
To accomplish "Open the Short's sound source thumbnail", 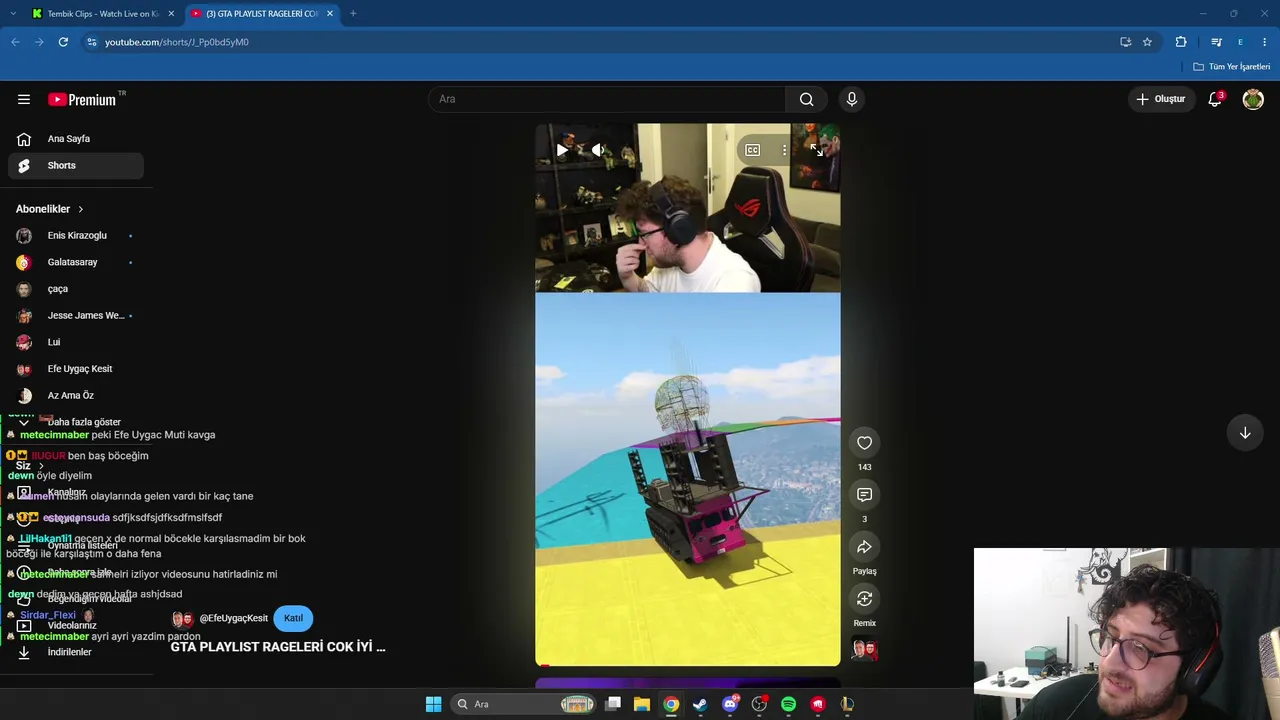I will pos(865,650).
